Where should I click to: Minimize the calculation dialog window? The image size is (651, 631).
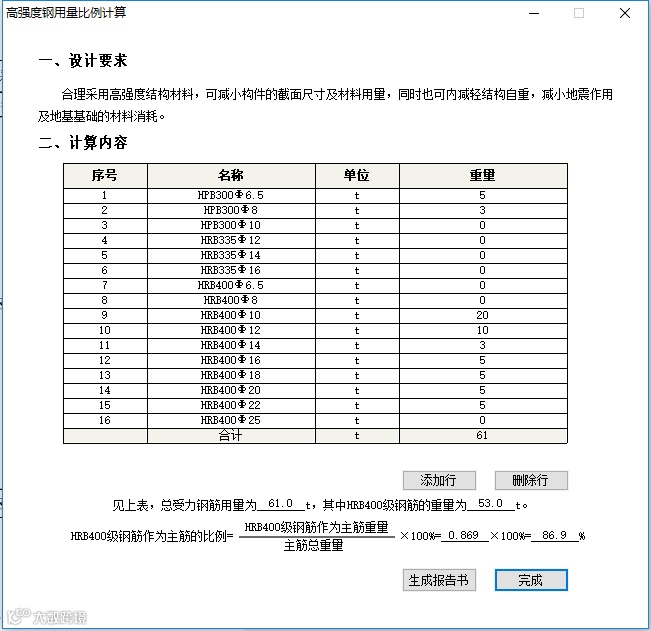click(534, 13)
